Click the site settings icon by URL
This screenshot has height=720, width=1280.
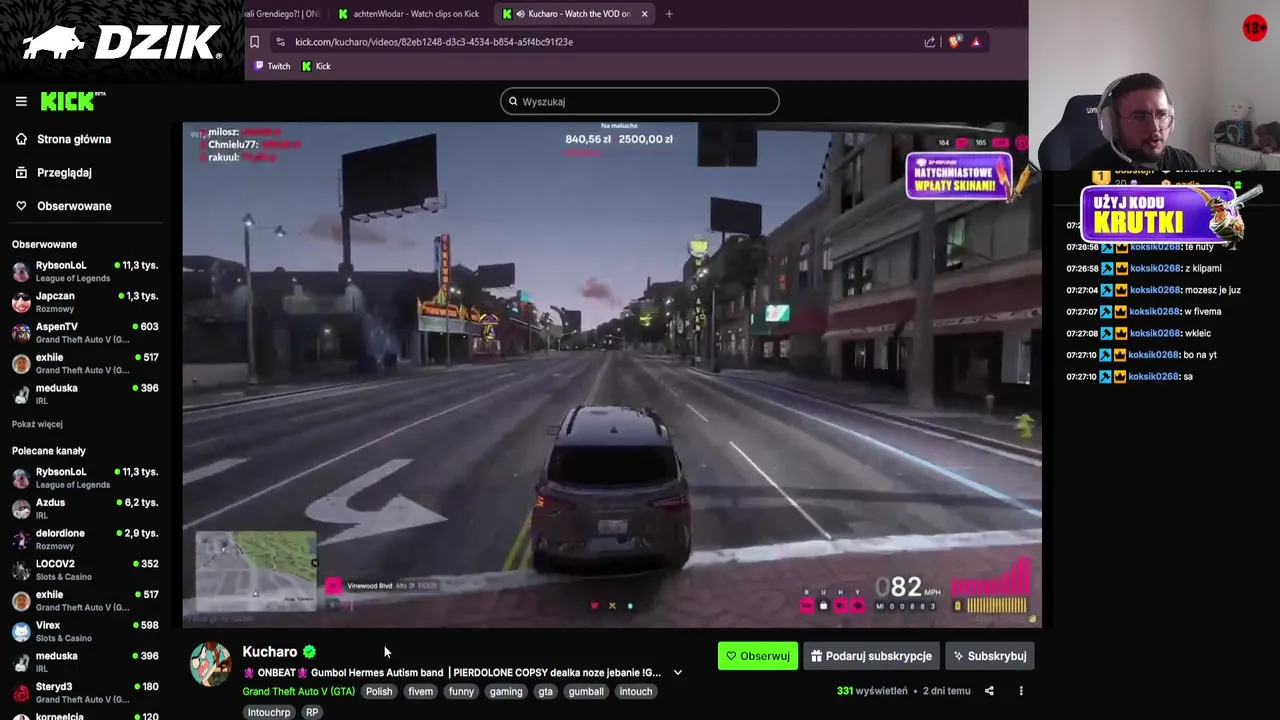(x=280, y=42)
